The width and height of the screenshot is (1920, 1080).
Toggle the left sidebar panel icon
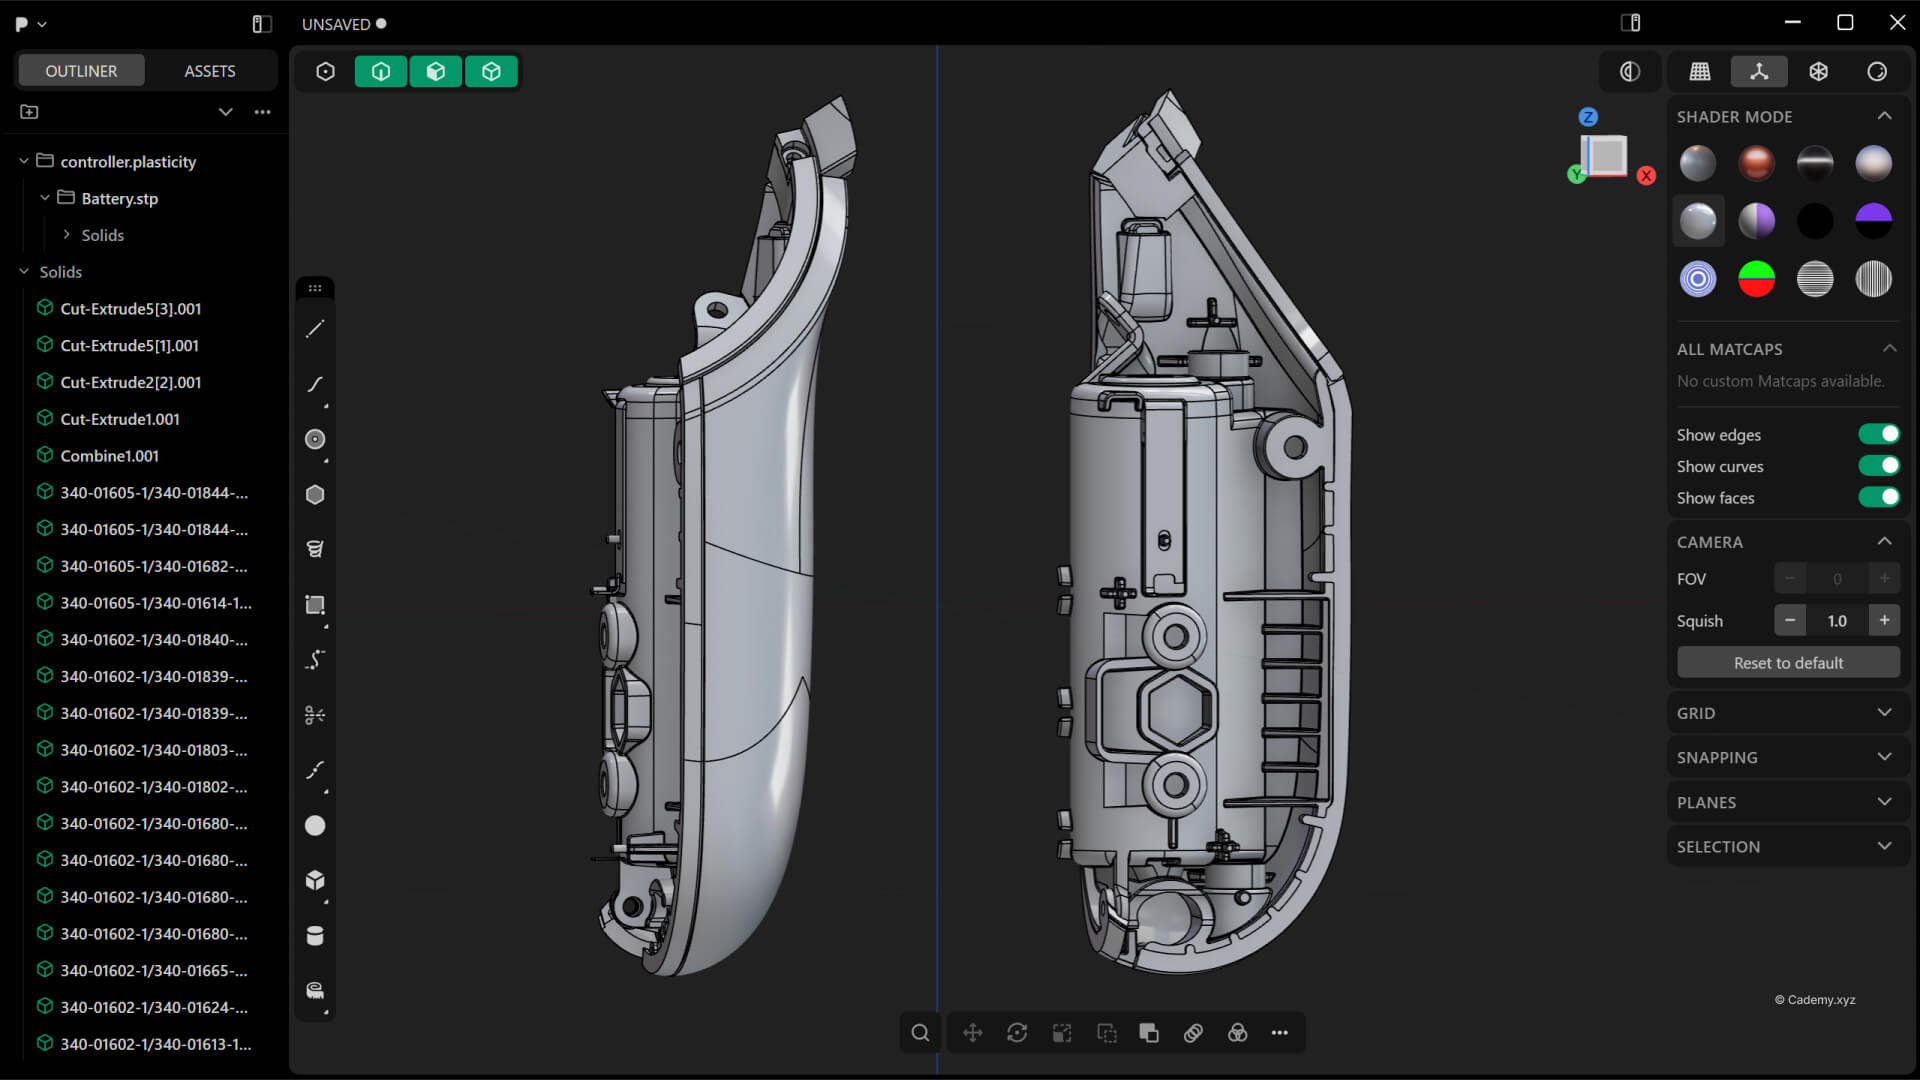pos(262,23)
